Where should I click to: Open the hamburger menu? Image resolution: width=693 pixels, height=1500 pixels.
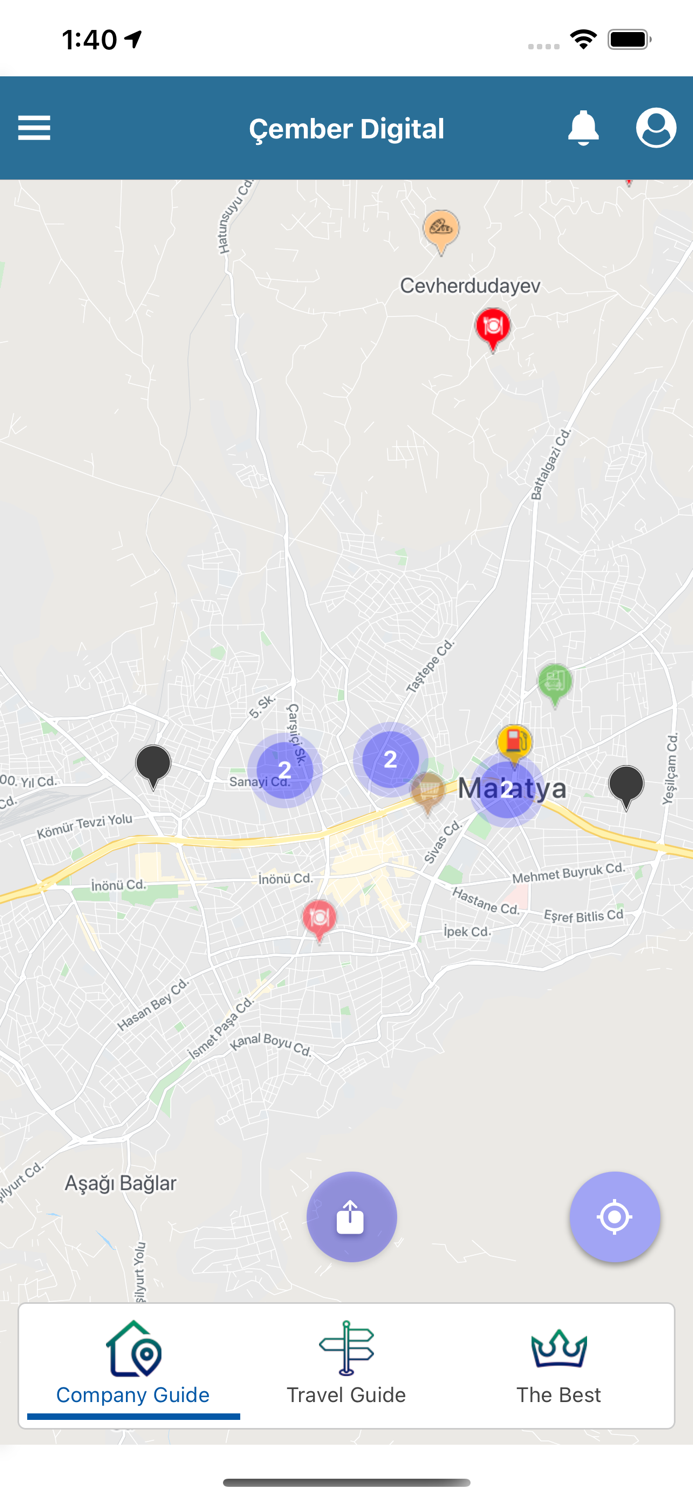34,128
